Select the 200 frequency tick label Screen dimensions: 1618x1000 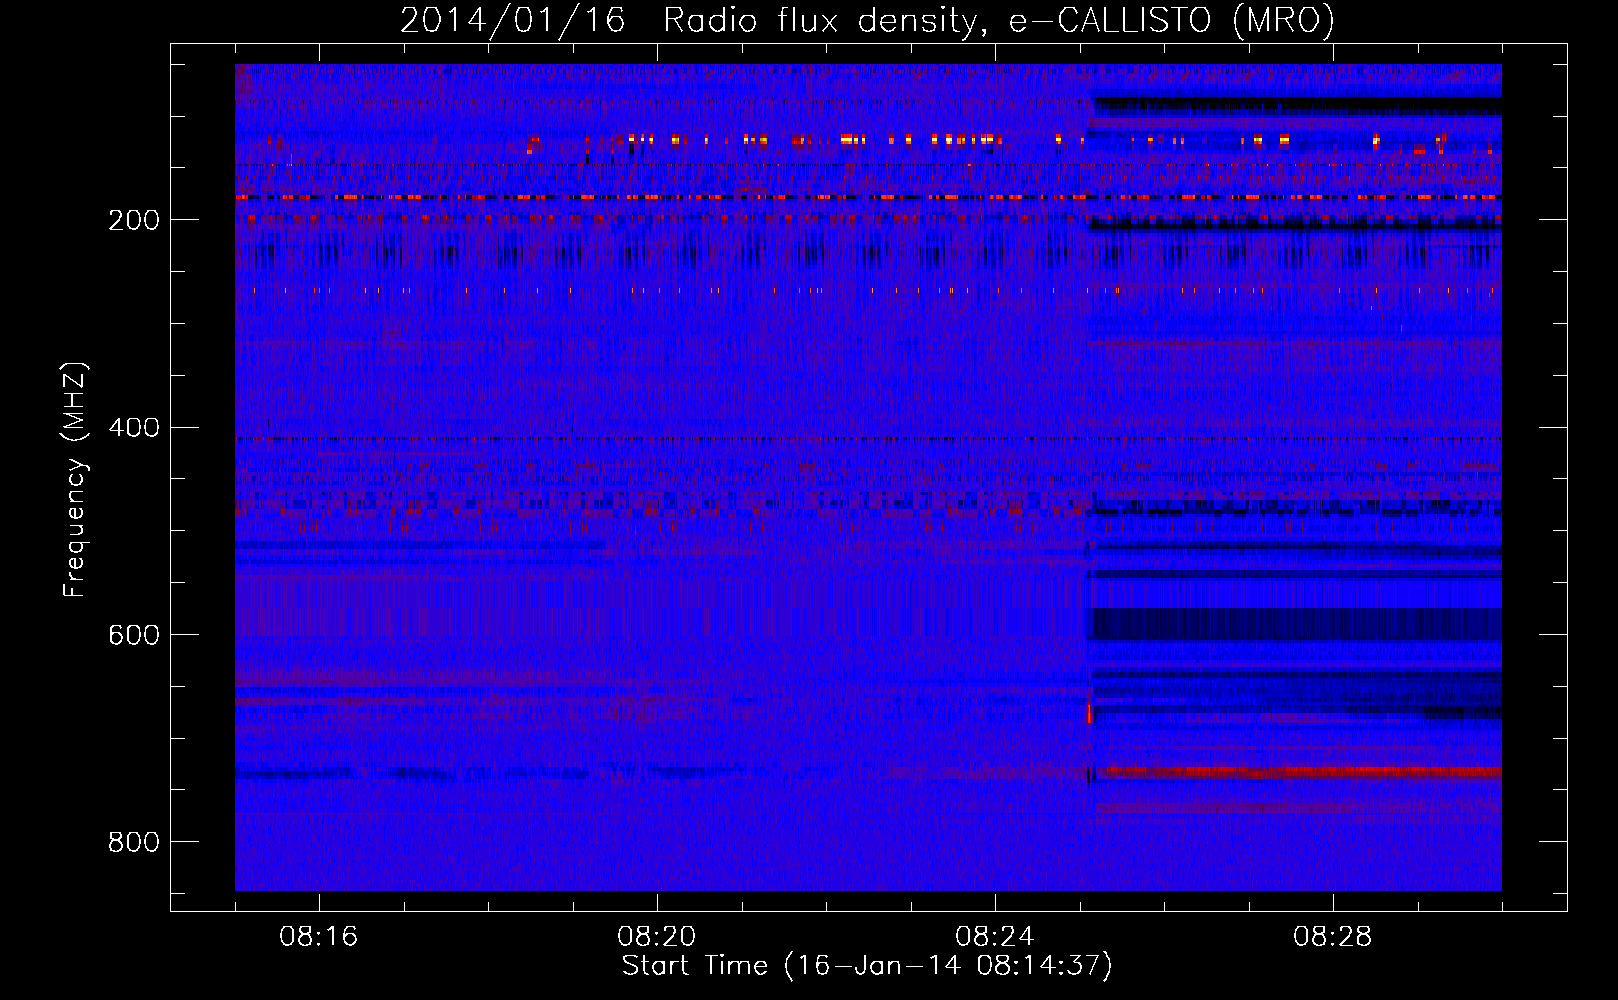[x=134, y=220]
